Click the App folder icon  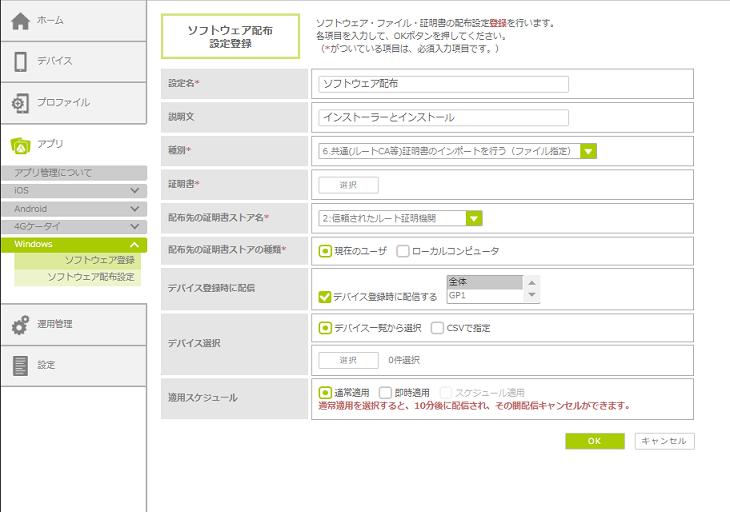20,144
